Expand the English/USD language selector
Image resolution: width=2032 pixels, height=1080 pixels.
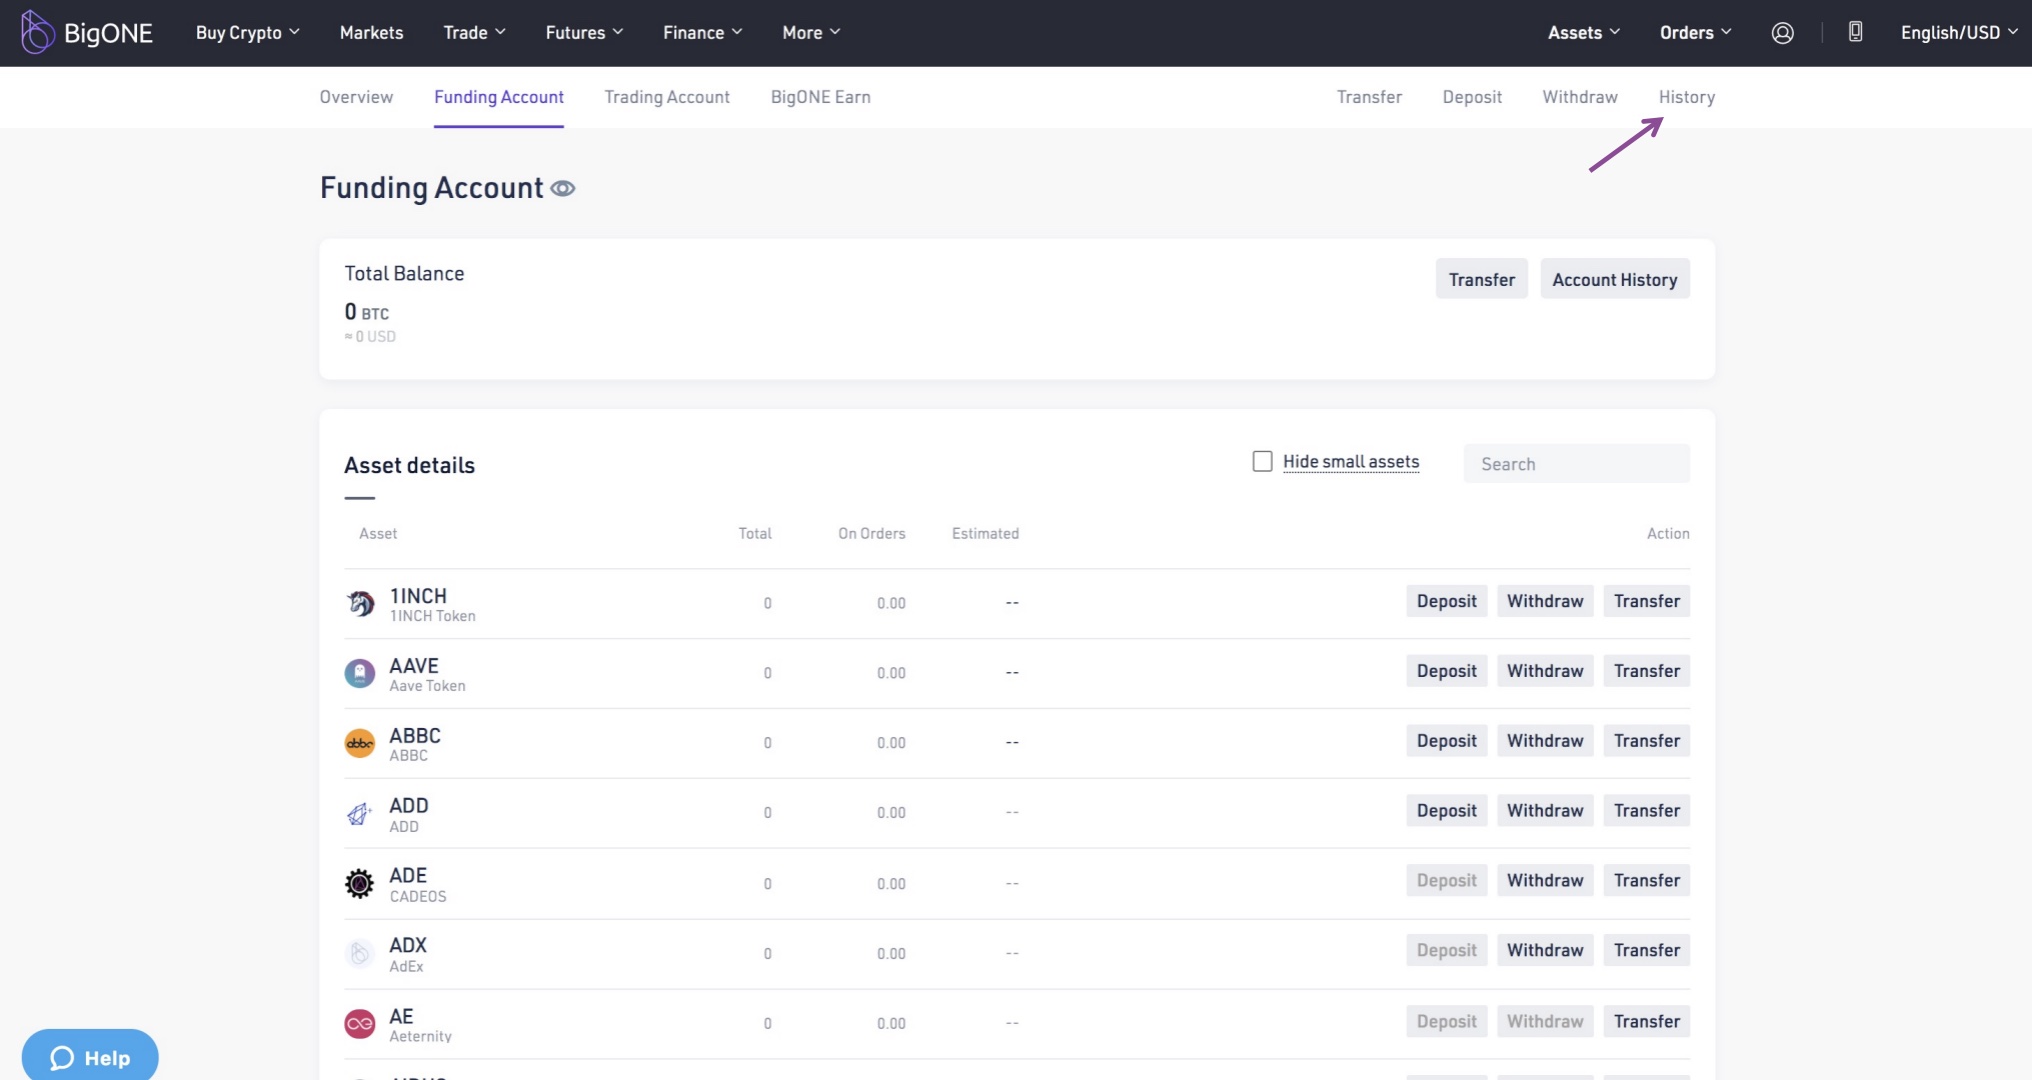point(1958,33)
